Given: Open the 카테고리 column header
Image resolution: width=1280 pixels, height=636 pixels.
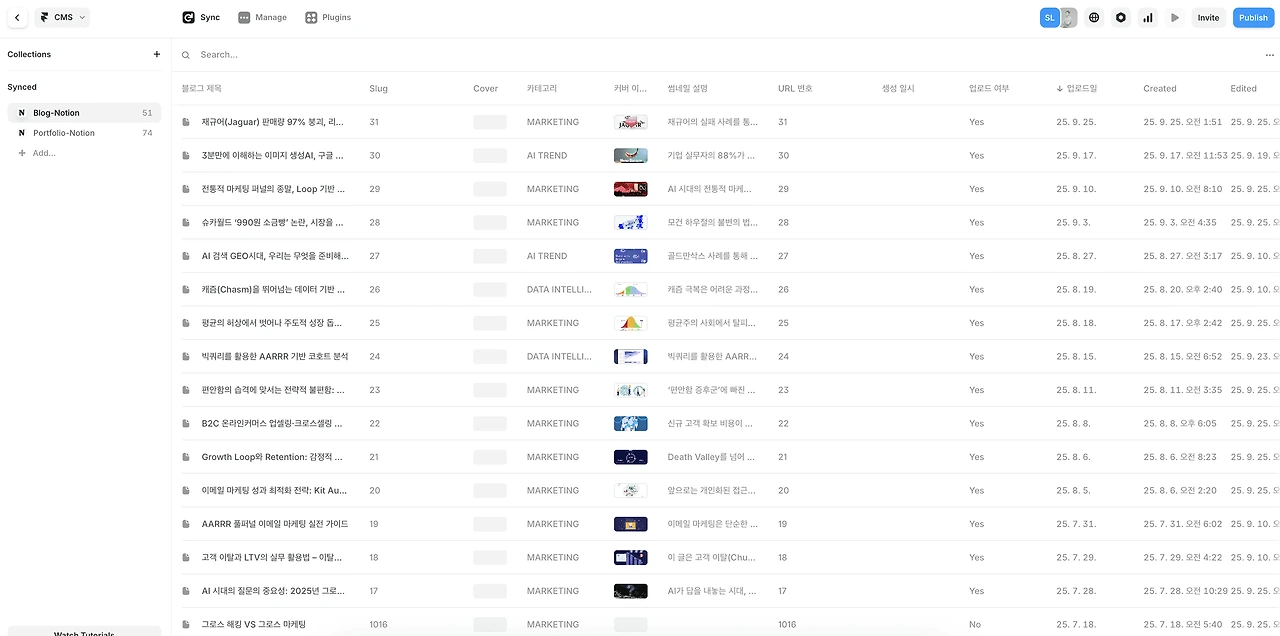Looking at the screenshot, I should click(542, 88).
